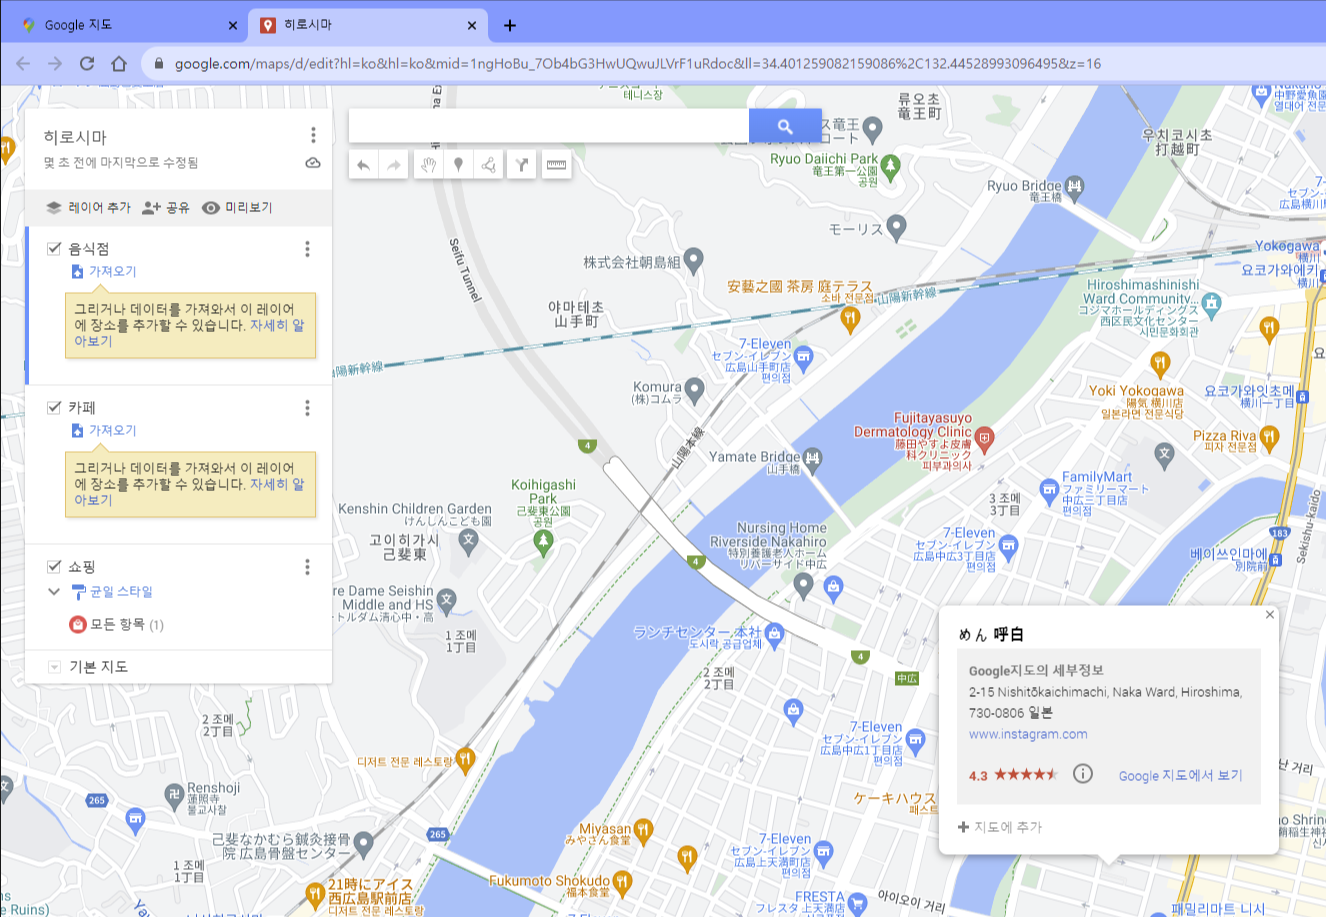Viewport: 1326px width, 917px height.
Task: Click 가져오기 under 음식점 layer
Action: coord(104,272)
